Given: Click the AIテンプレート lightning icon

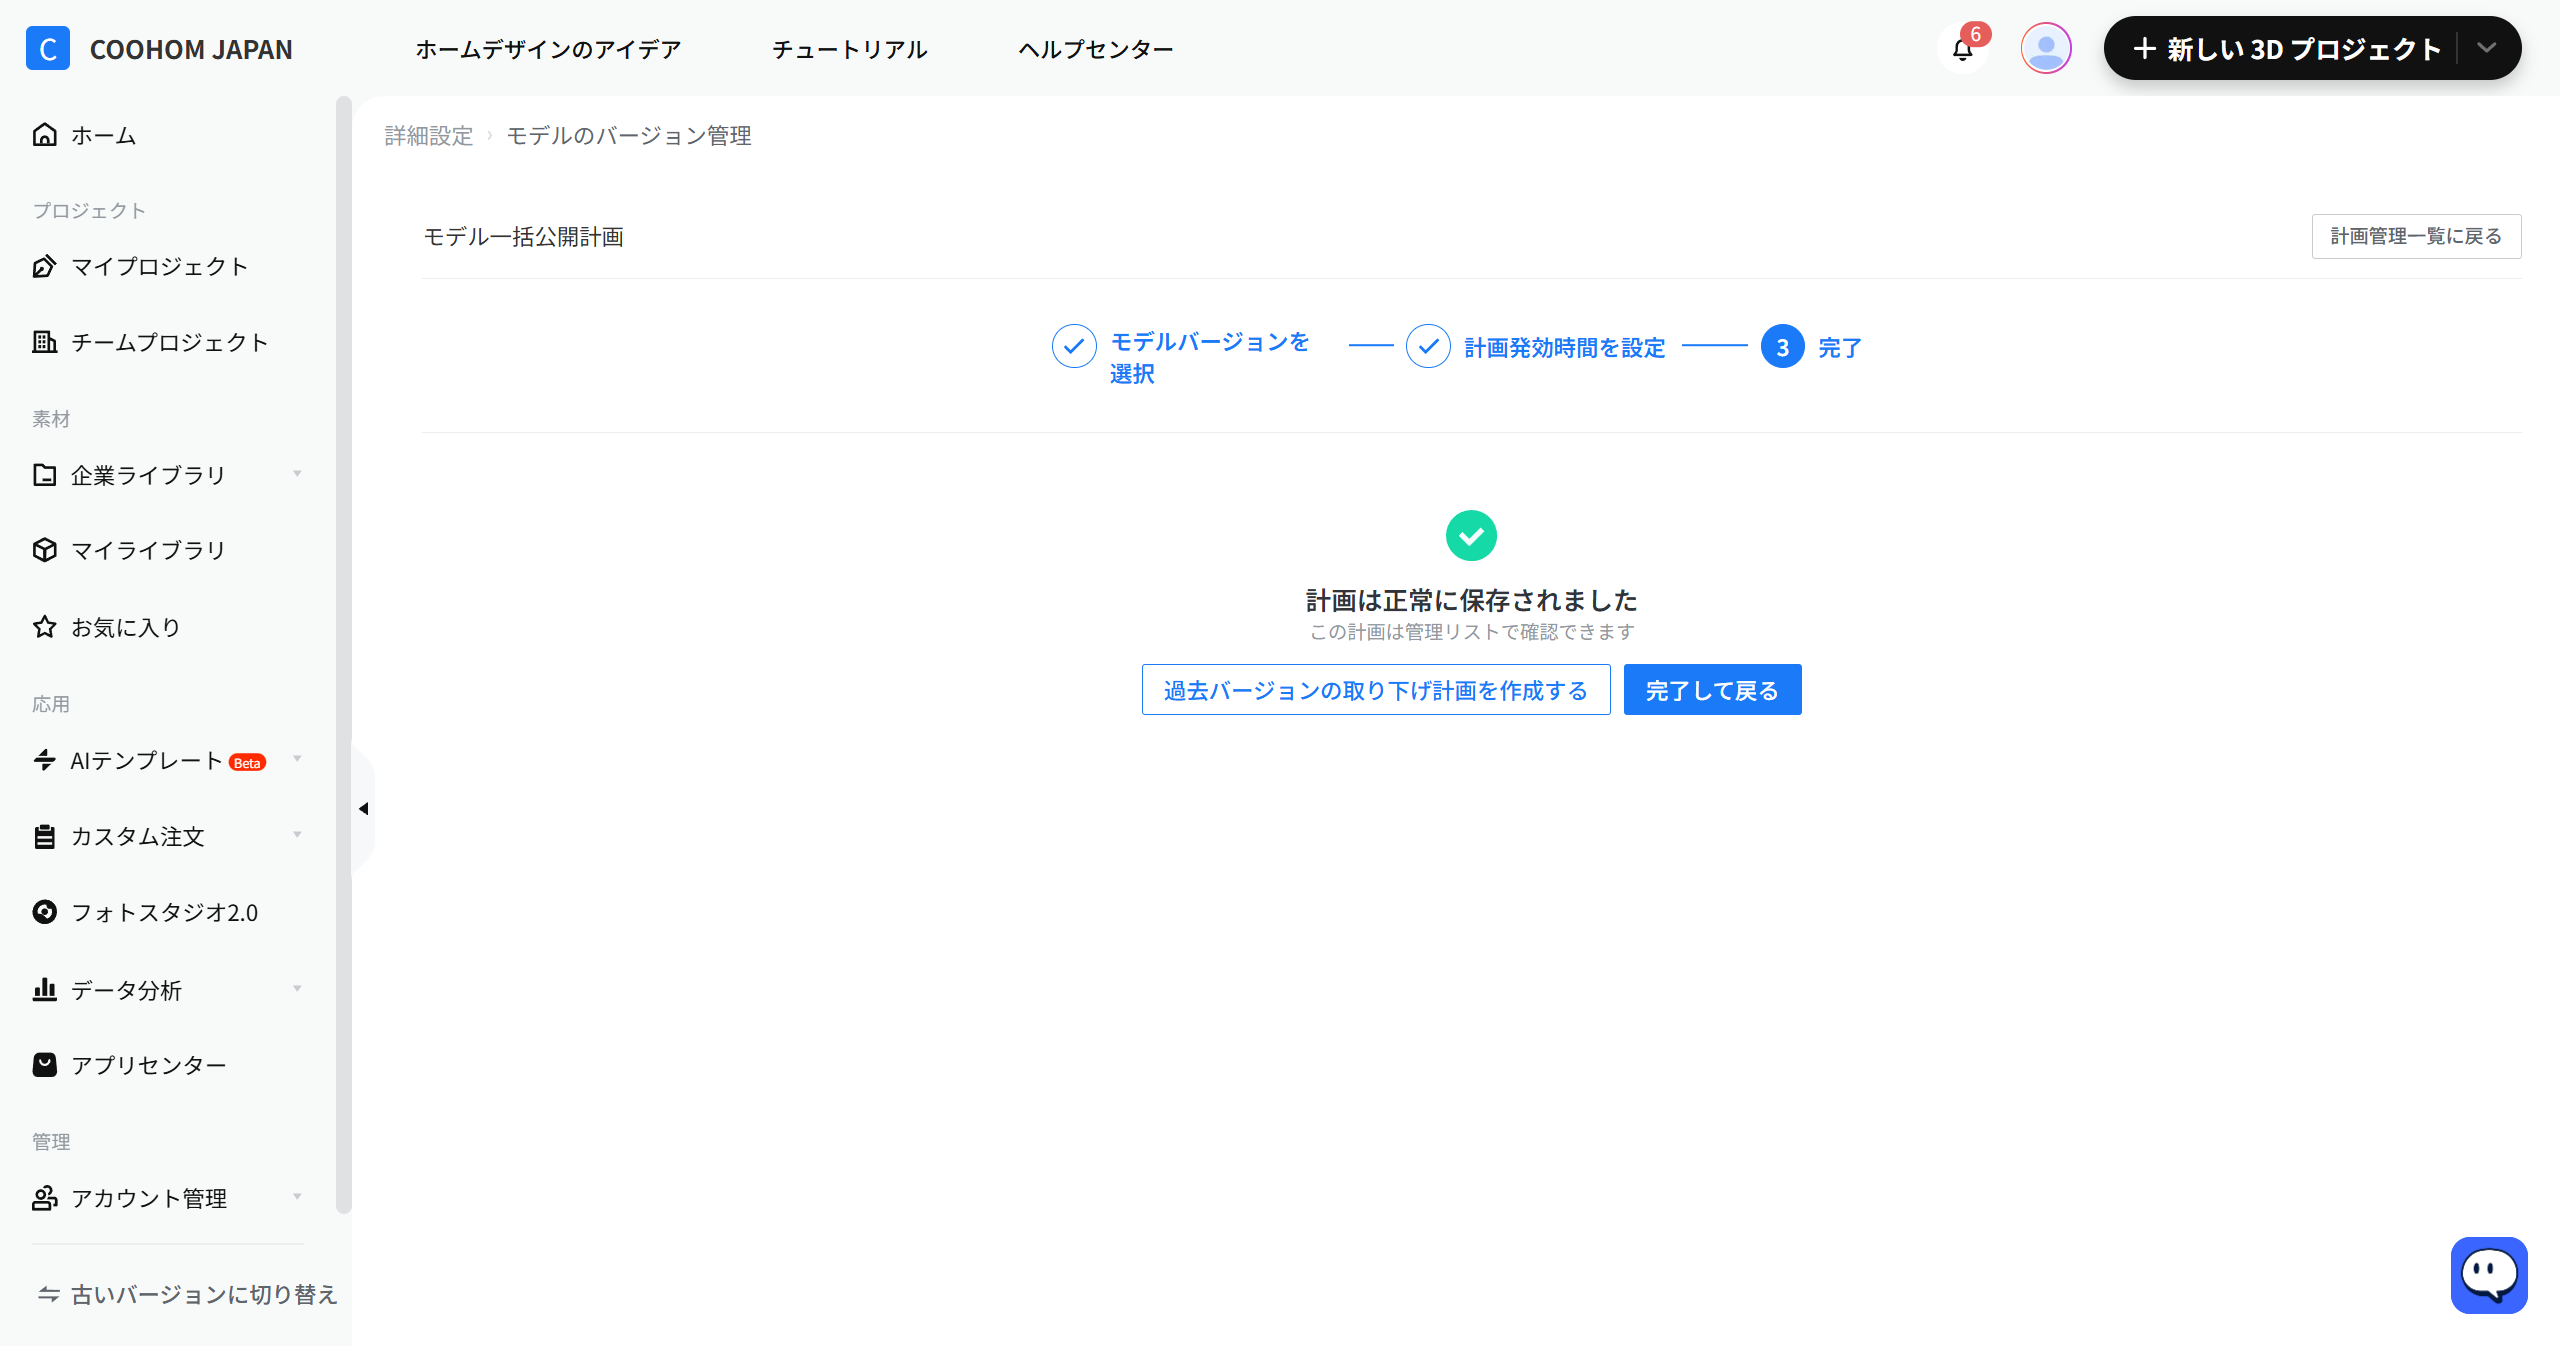Looking at the screenshot, I should pos(45,760).
